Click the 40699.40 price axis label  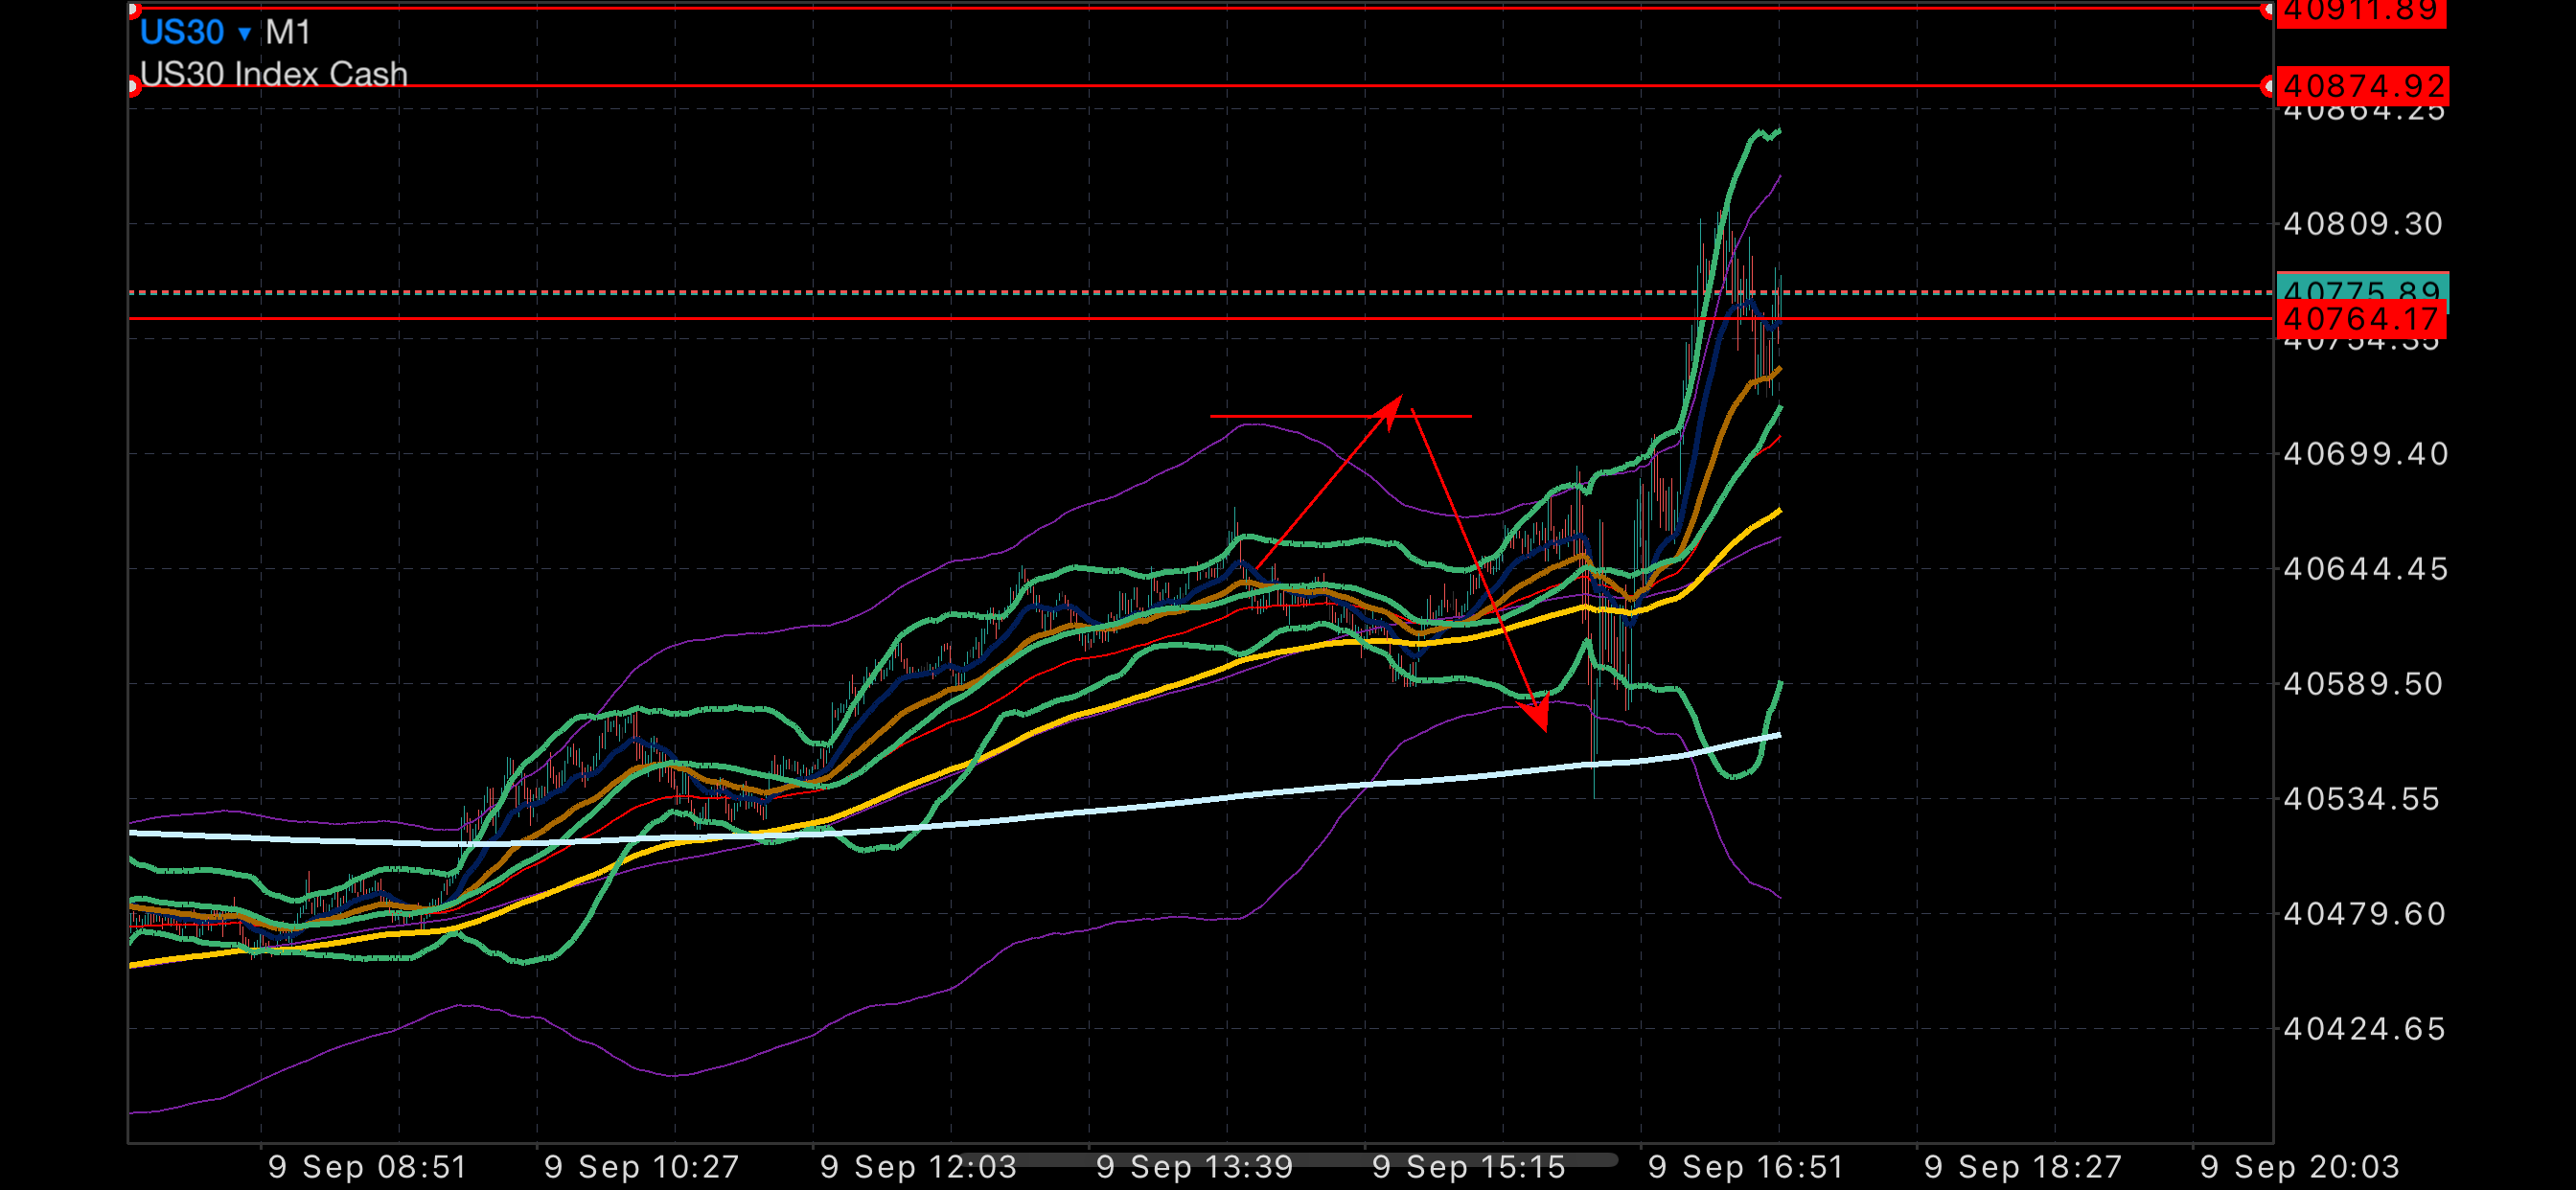tap(2364, 454)
